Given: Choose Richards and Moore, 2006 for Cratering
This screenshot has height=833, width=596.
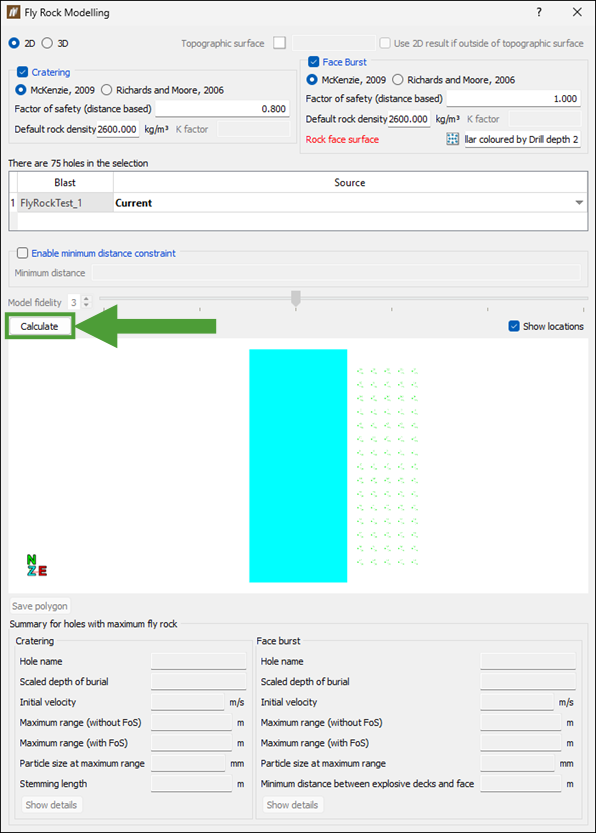Looking at the screenshot, I should [x=107, y=90].
